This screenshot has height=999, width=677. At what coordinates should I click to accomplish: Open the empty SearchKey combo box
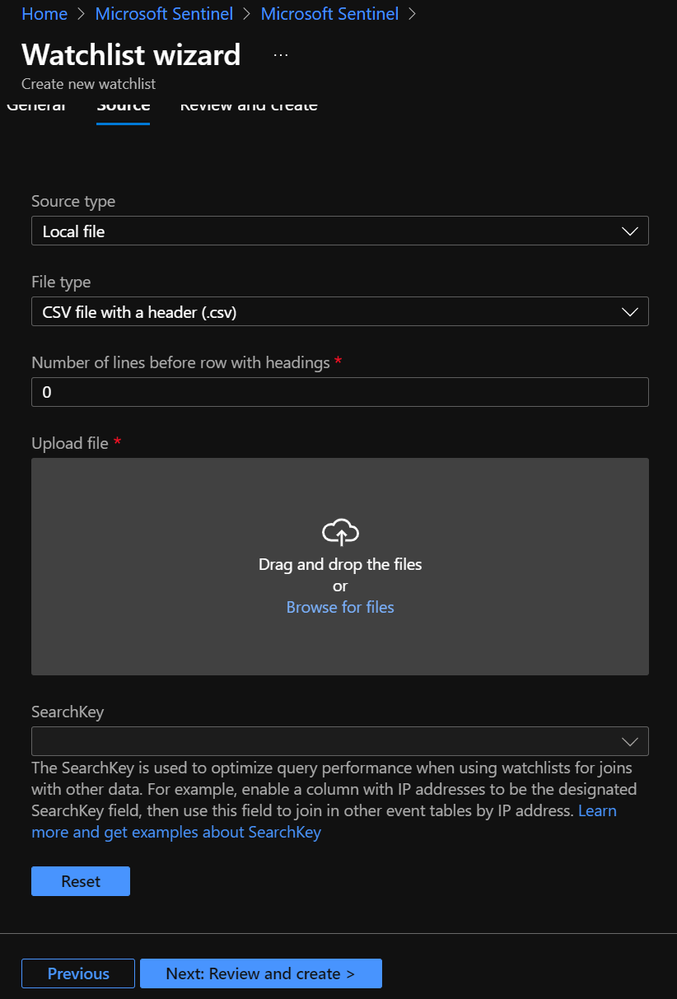(320, 741)
